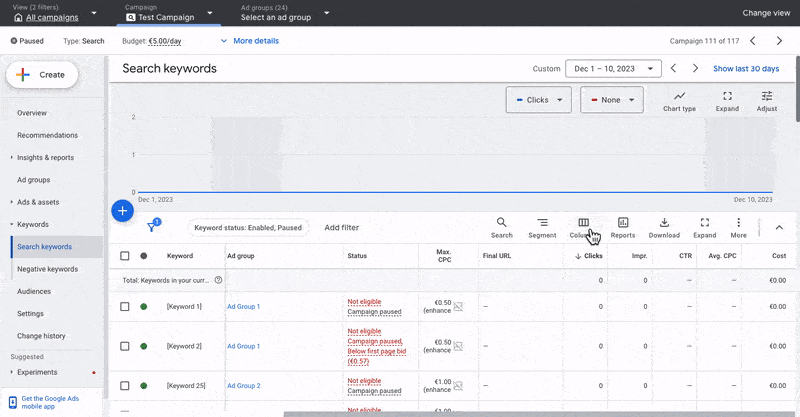
Task: Click the mobile app phone icon
Action: [x=13, y=403]
